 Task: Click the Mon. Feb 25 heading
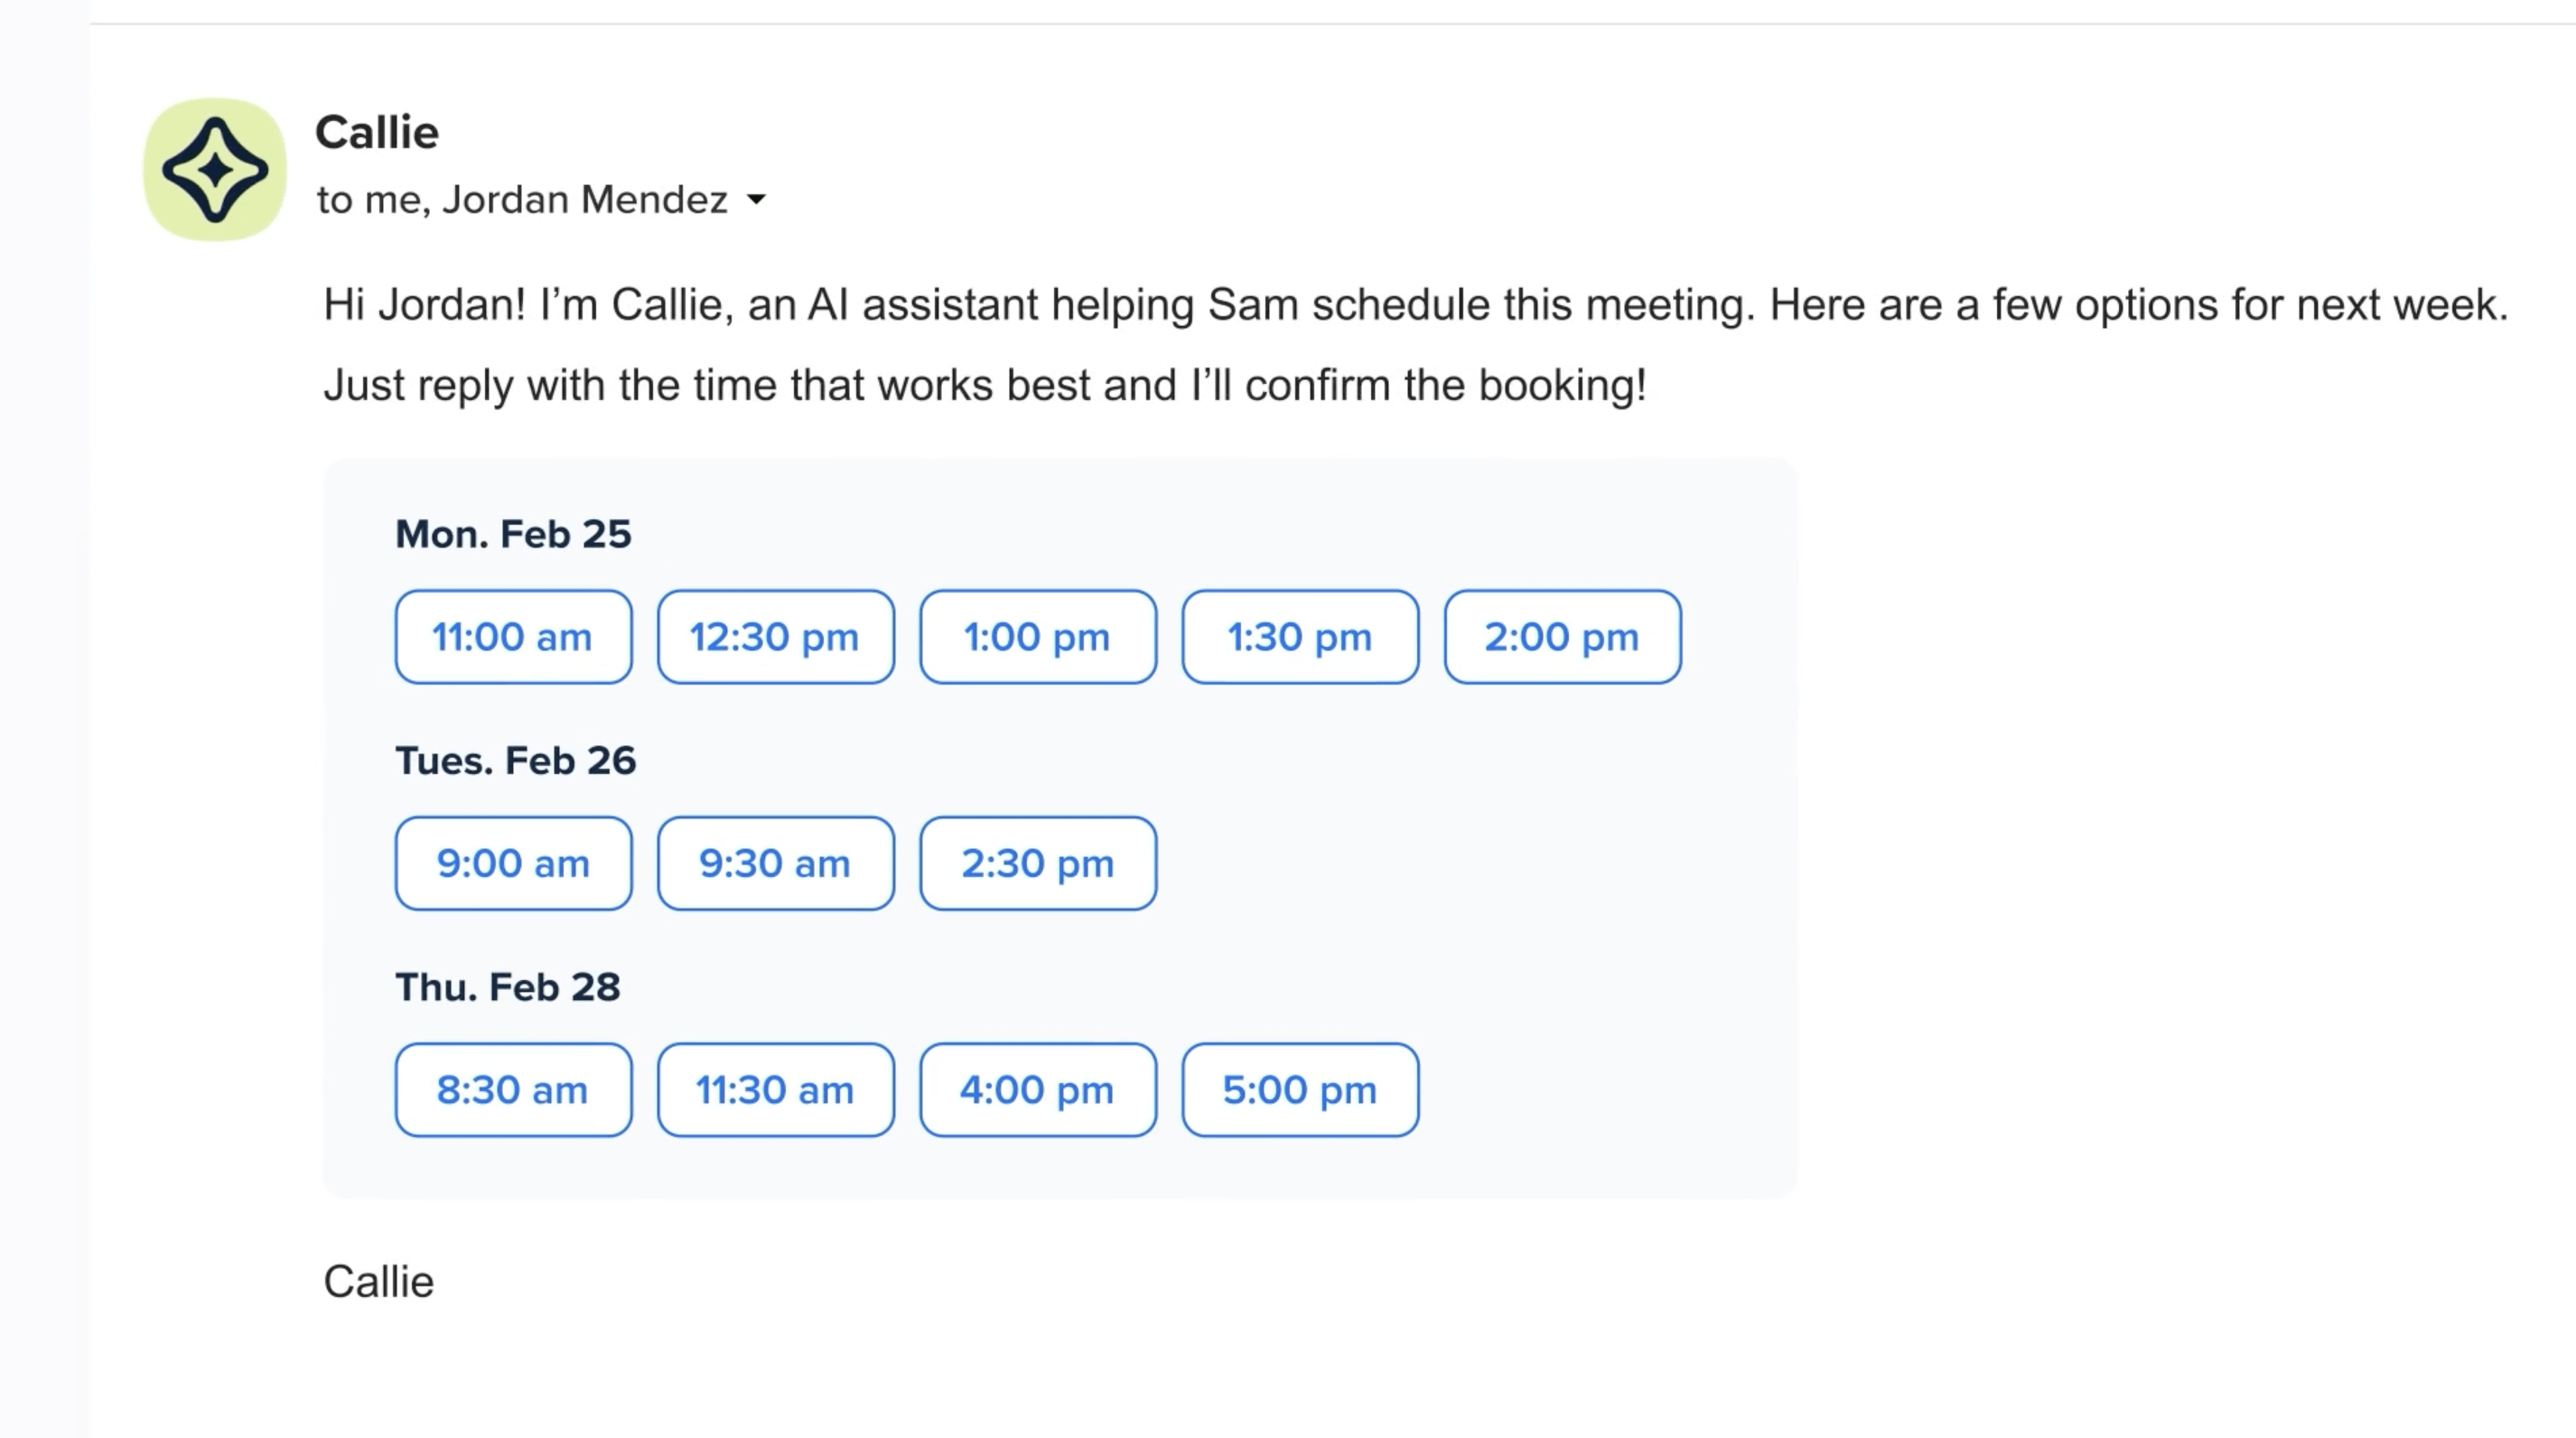[513, 534]
